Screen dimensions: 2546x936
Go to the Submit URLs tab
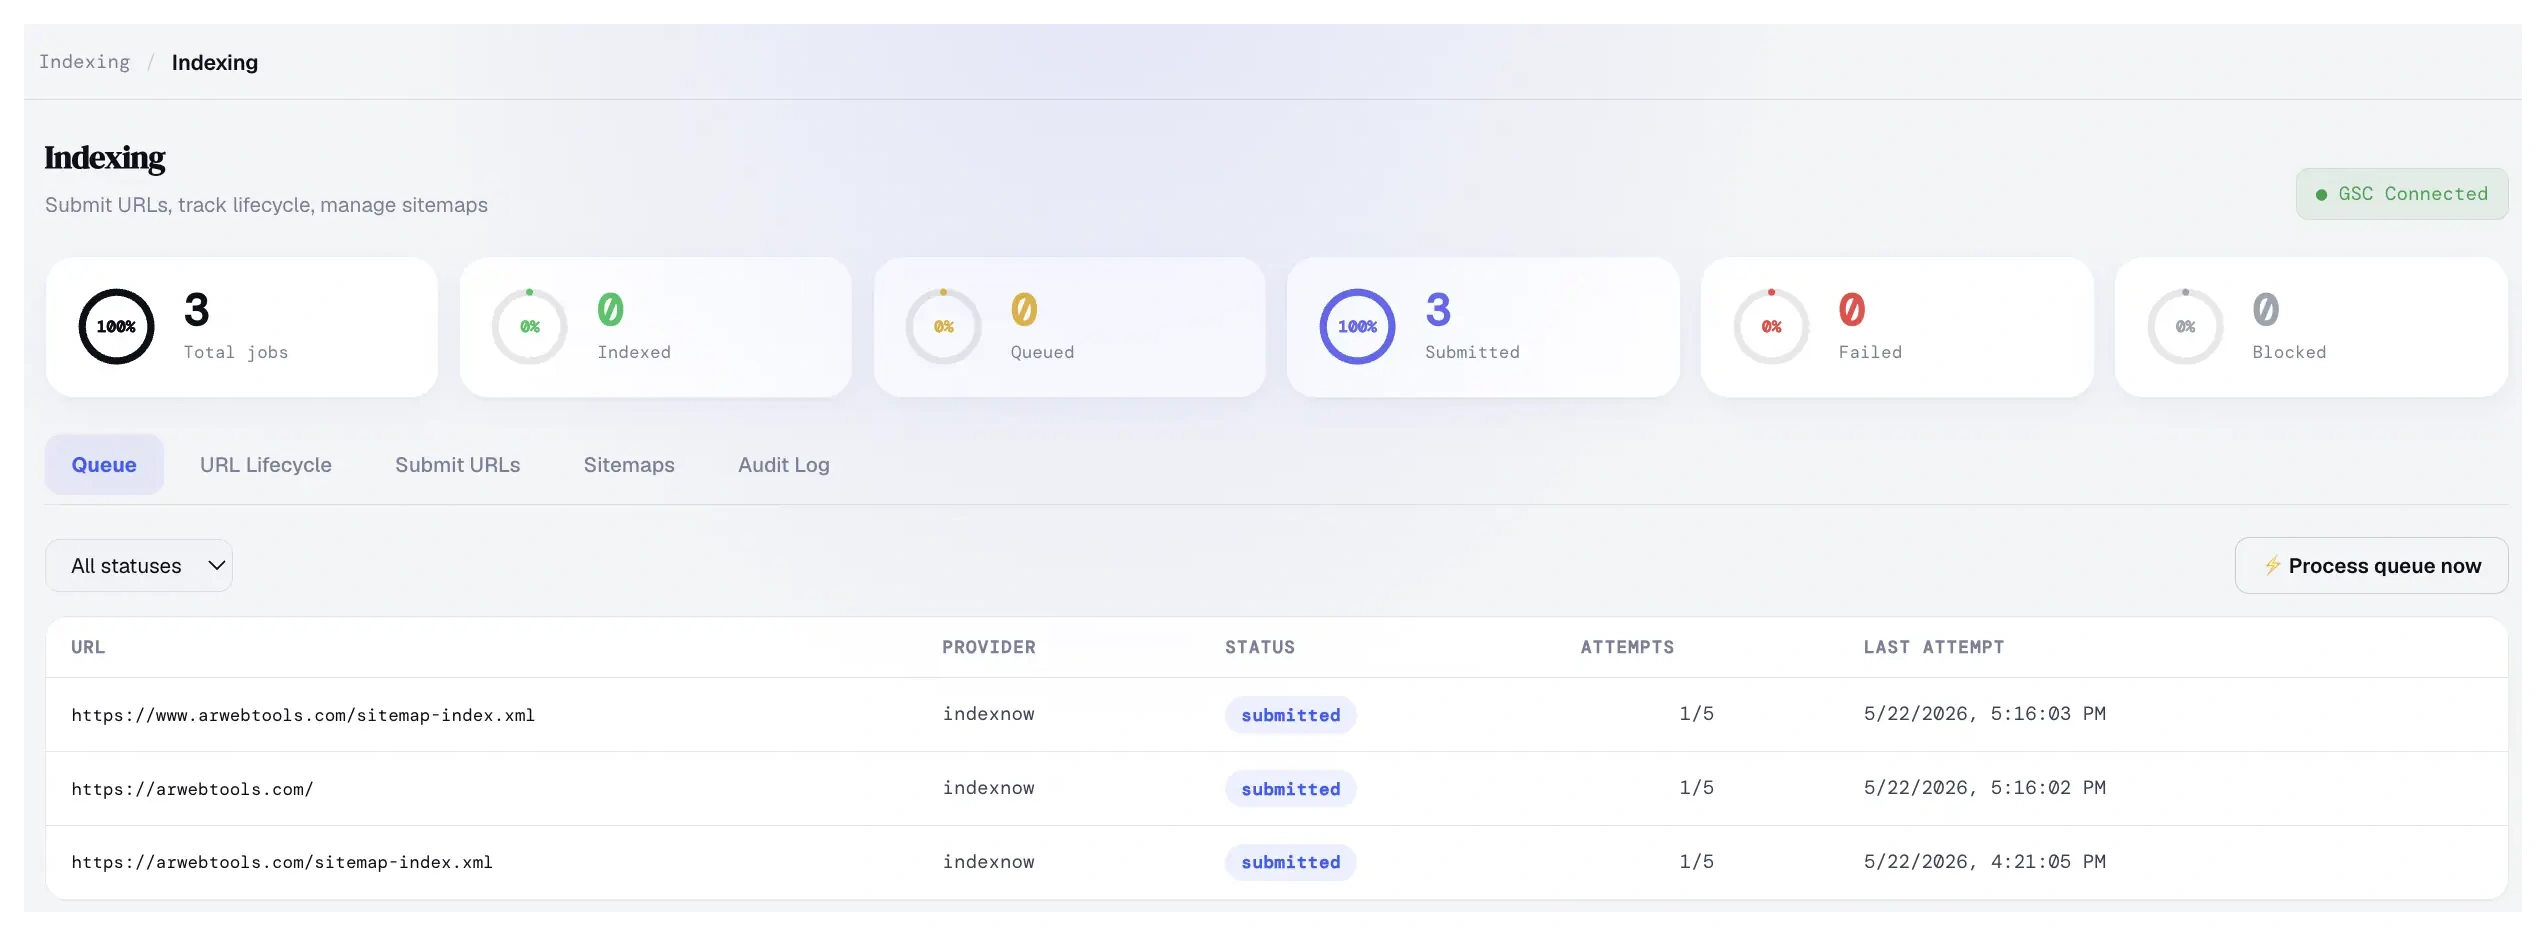pos(458,465)
